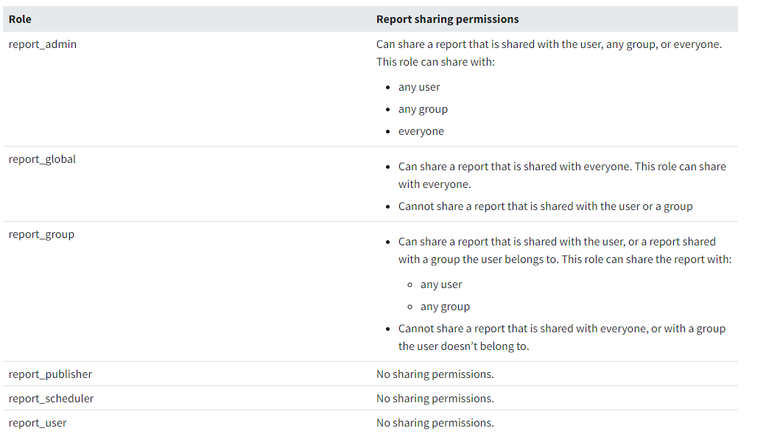766x437 pixels.
Task: Select the report_group role cell
Action: tap(41, 234)
